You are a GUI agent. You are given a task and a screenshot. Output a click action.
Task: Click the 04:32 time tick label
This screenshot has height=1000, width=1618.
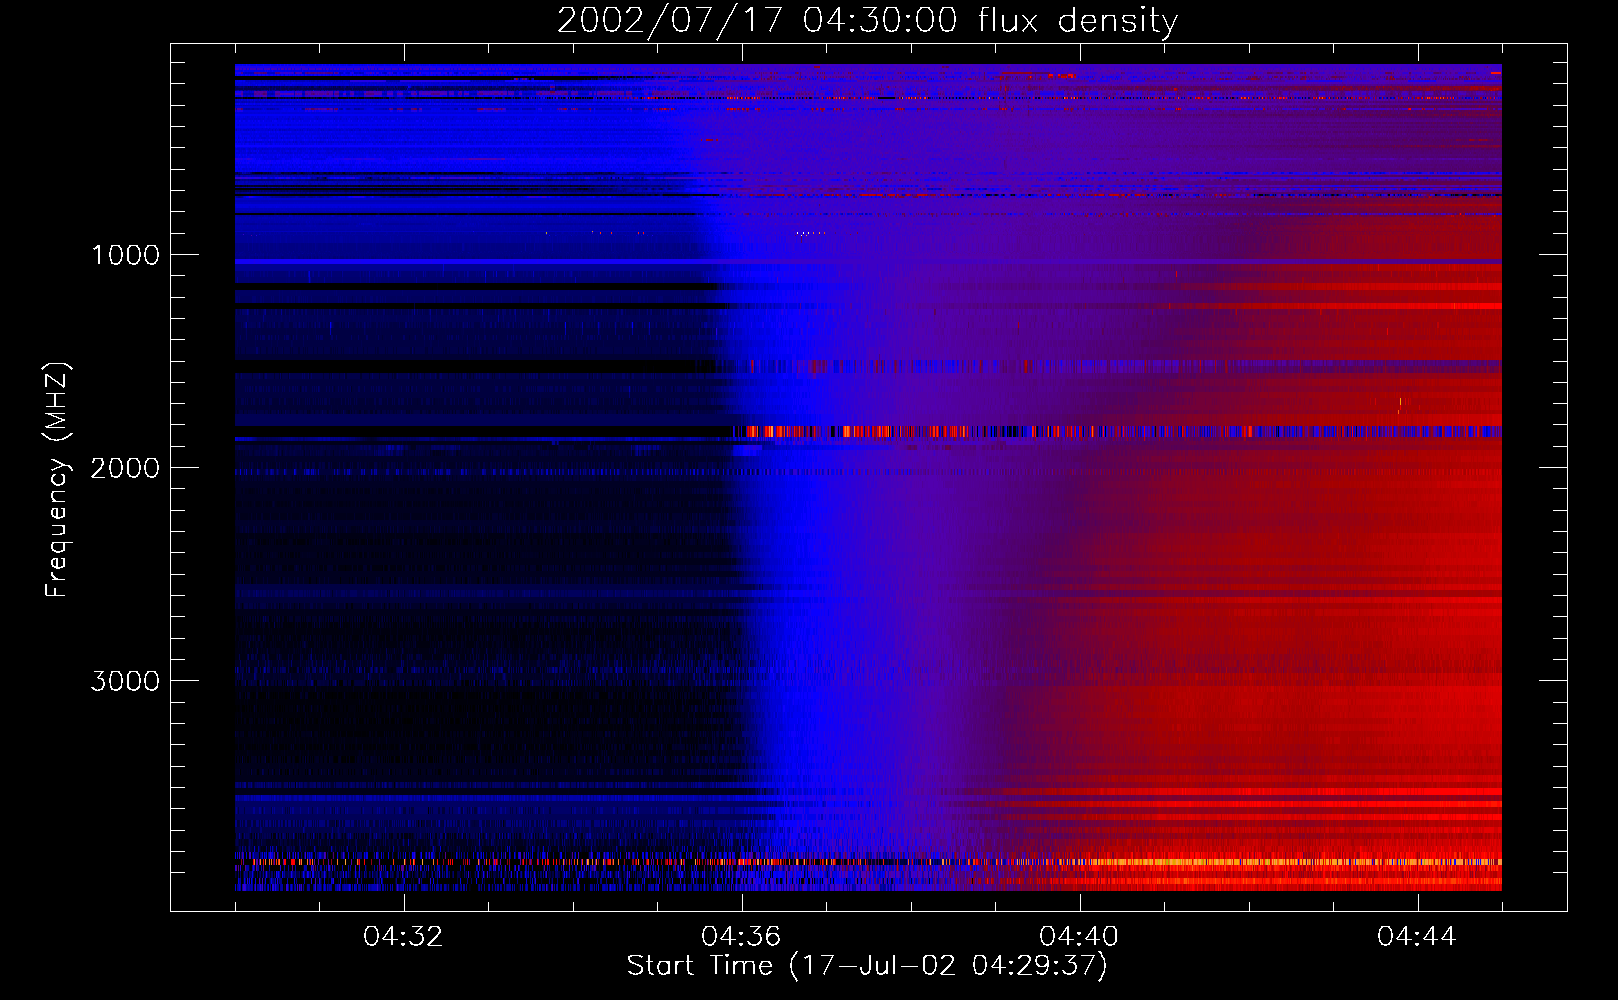click(403, 937)
